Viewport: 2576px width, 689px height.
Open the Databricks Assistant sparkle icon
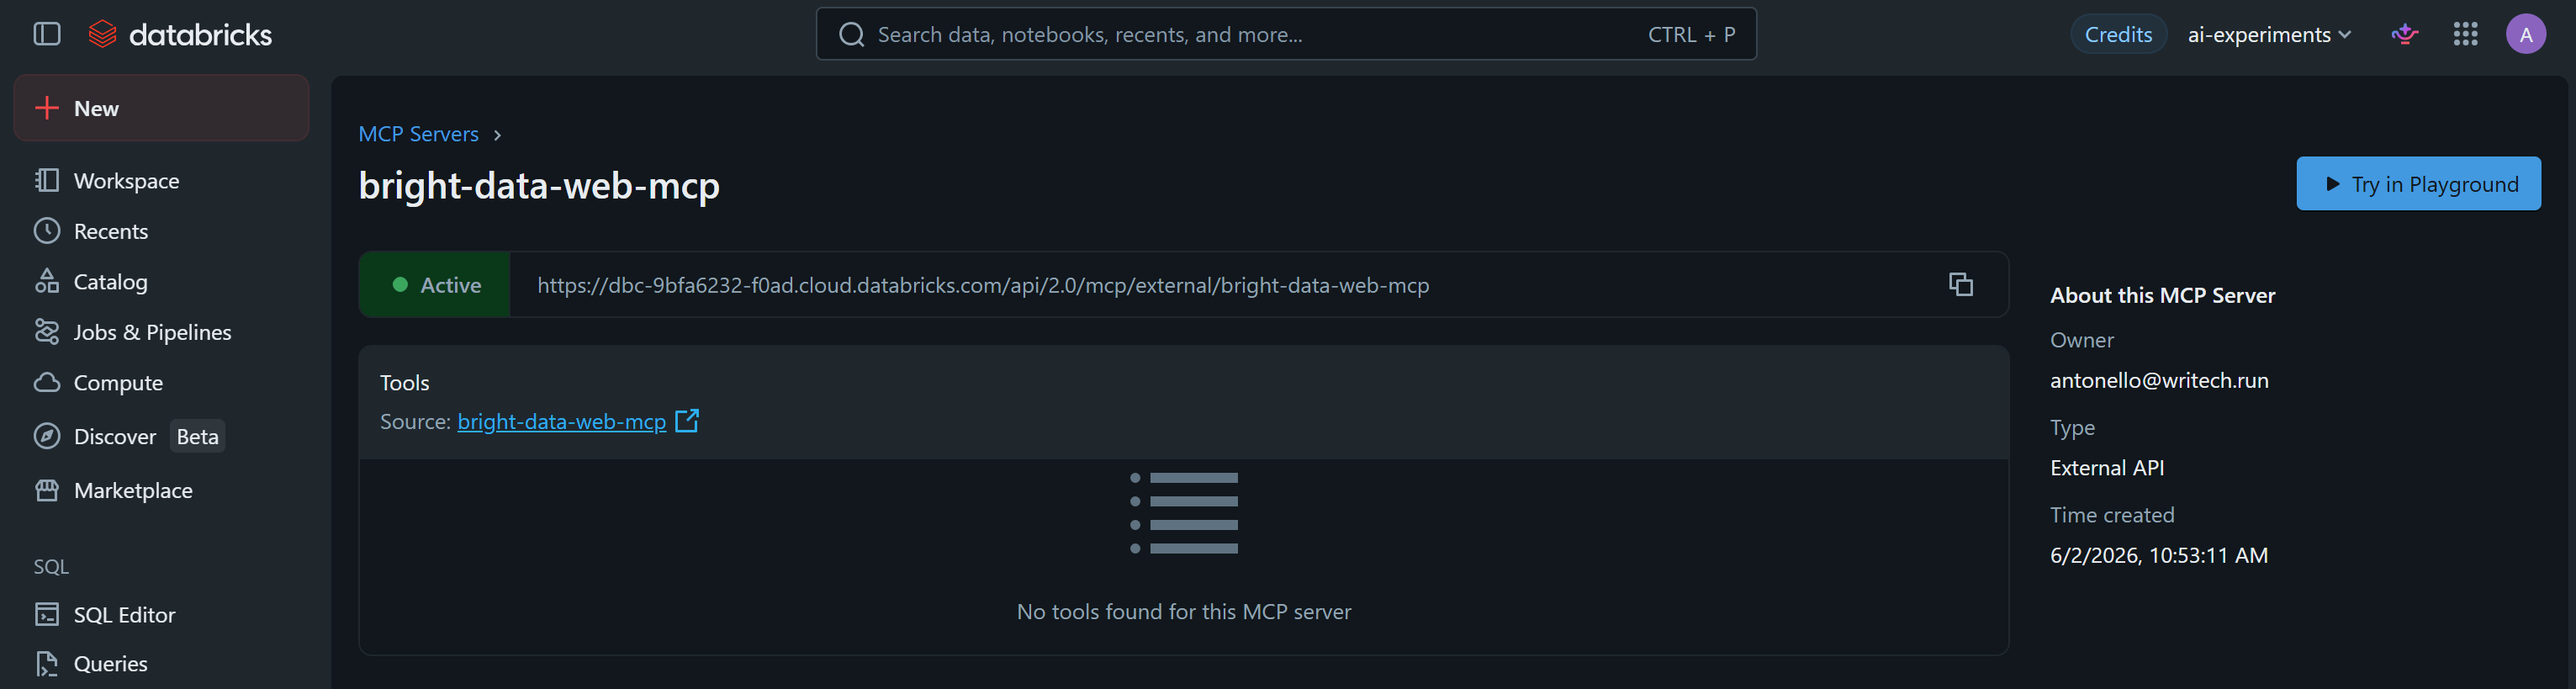(2405, 34)
